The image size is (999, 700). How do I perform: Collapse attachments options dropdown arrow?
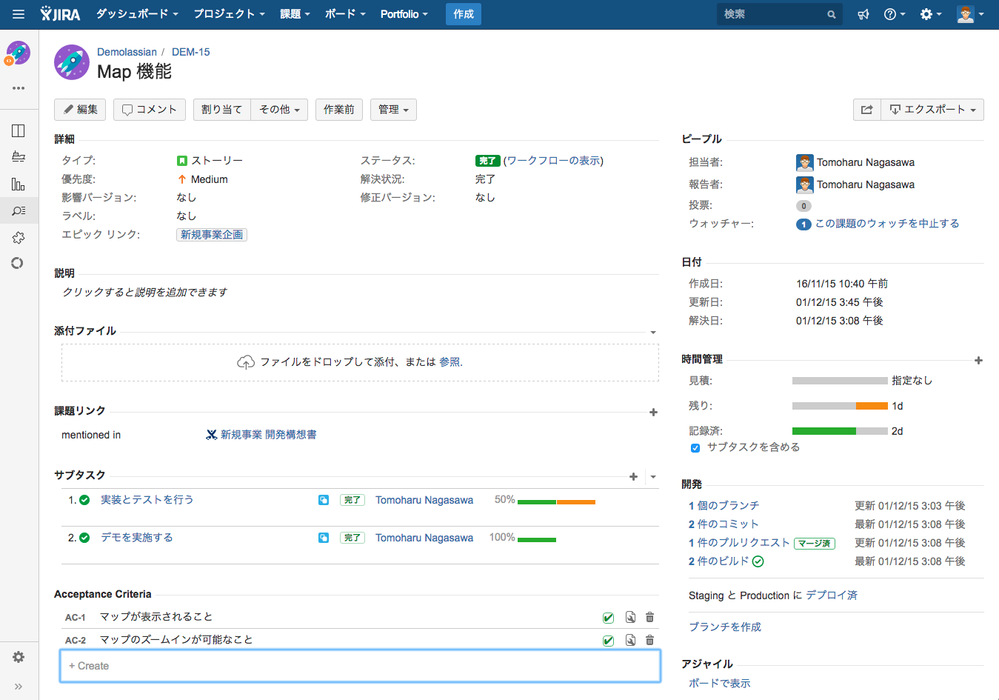[x=653, y=332]
